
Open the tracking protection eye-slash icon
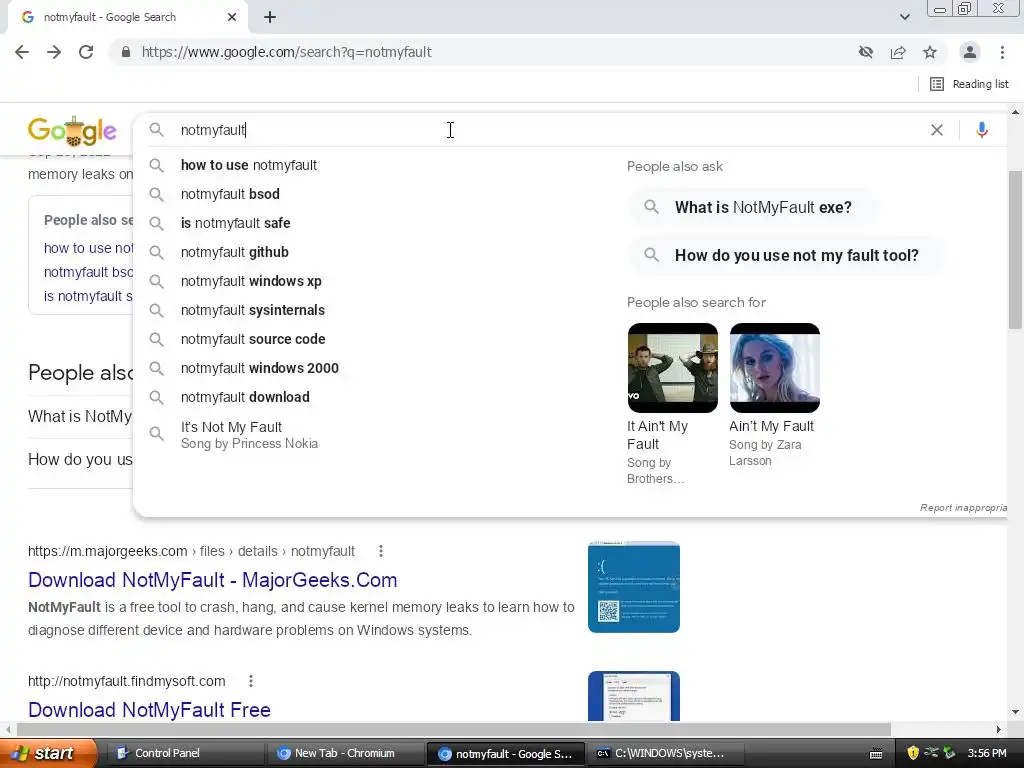tap(866, 52)
